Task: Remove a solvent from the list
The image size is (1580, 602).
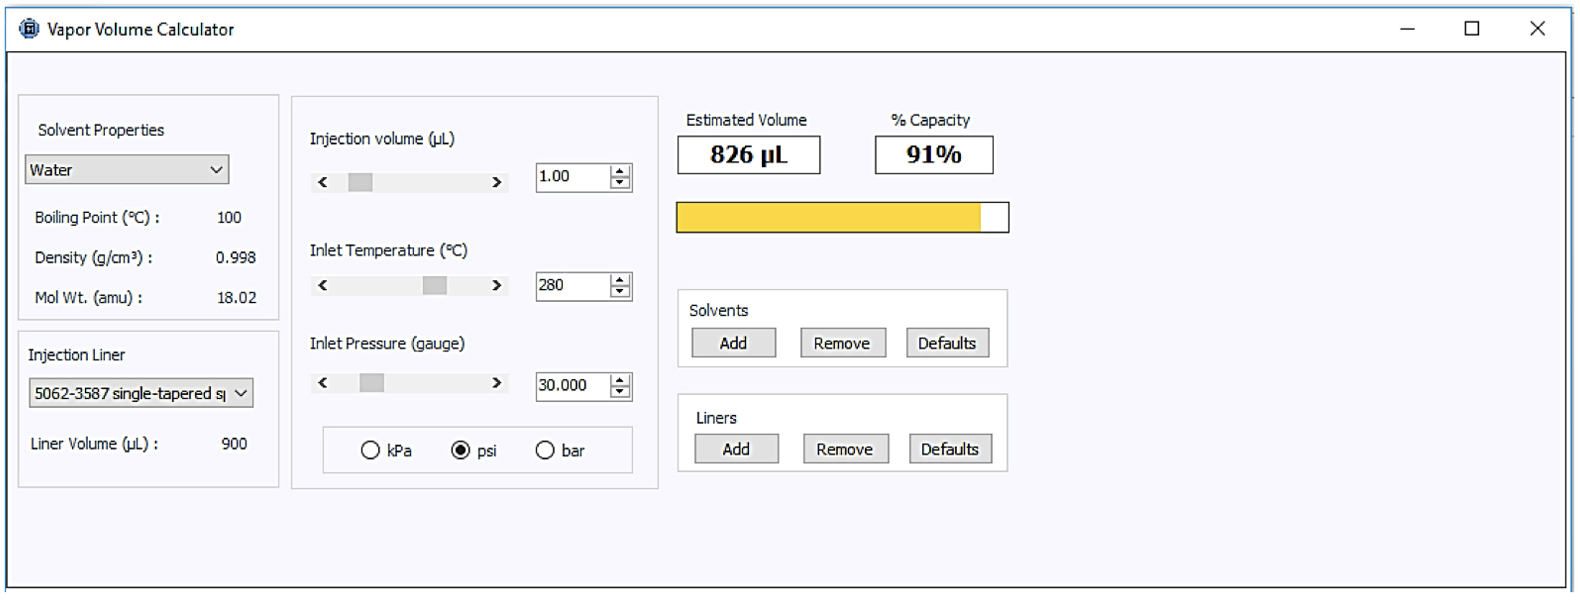Action: pyautogui.click(x=842, y=343)
